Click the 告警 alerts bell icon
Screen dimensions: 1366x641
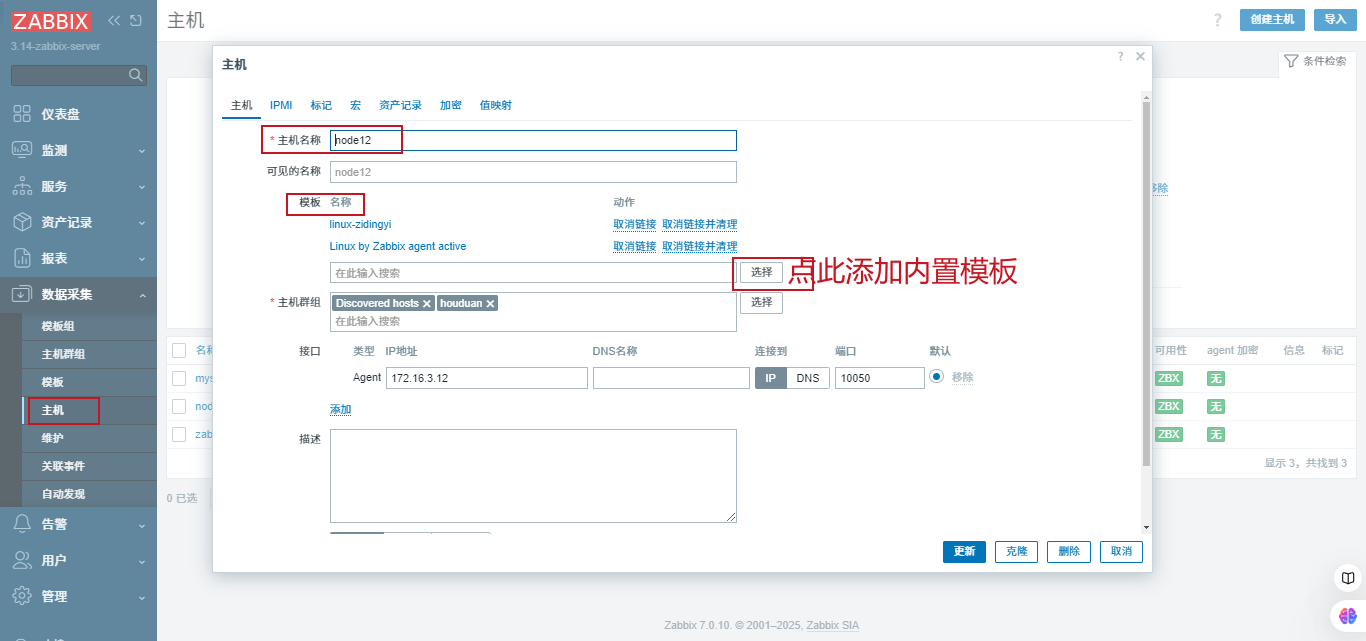click(22, 524)
